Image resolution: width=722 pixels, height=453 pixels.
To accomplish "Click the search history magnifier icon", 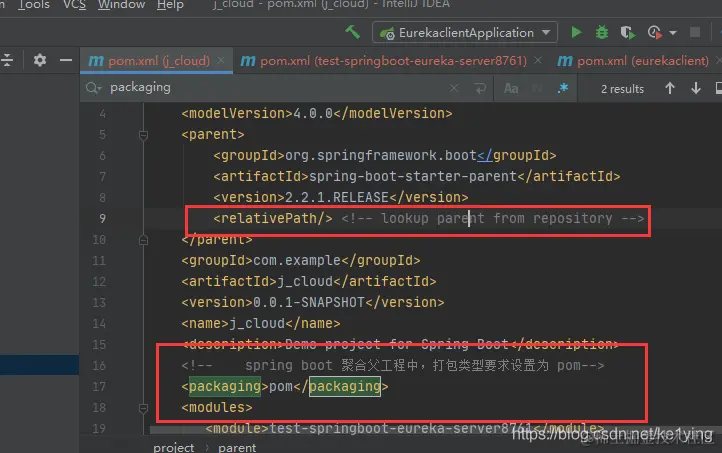I will click(x=93, y=87).
